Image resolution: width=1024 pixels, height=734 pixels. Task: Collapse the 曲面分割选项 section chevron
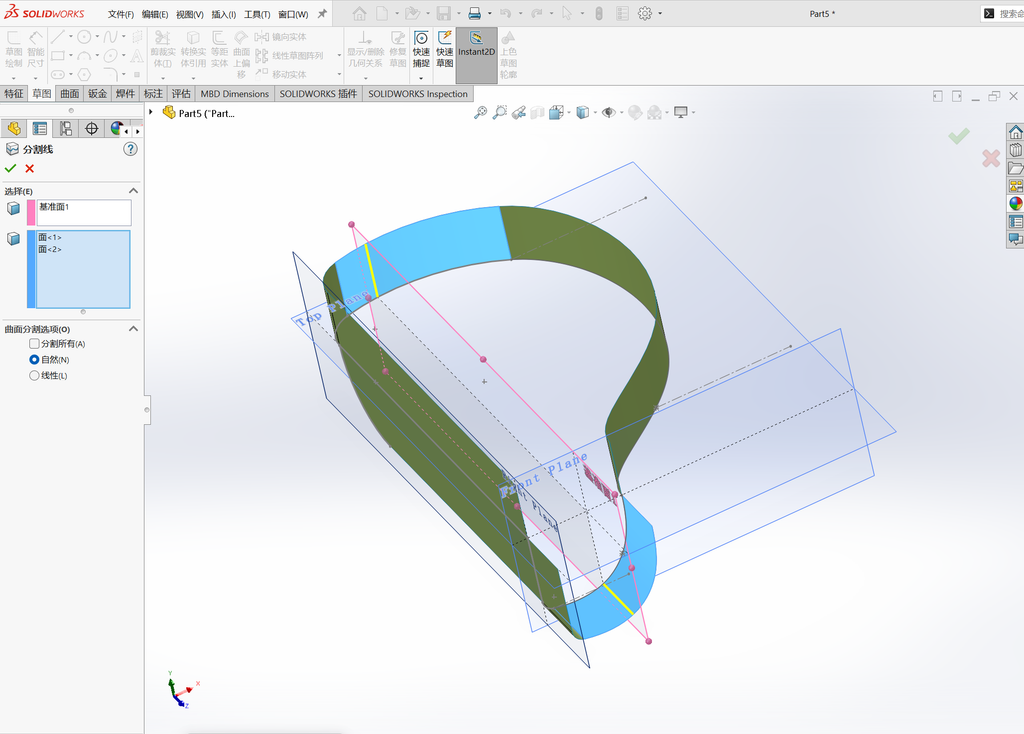tap(133, 328)
